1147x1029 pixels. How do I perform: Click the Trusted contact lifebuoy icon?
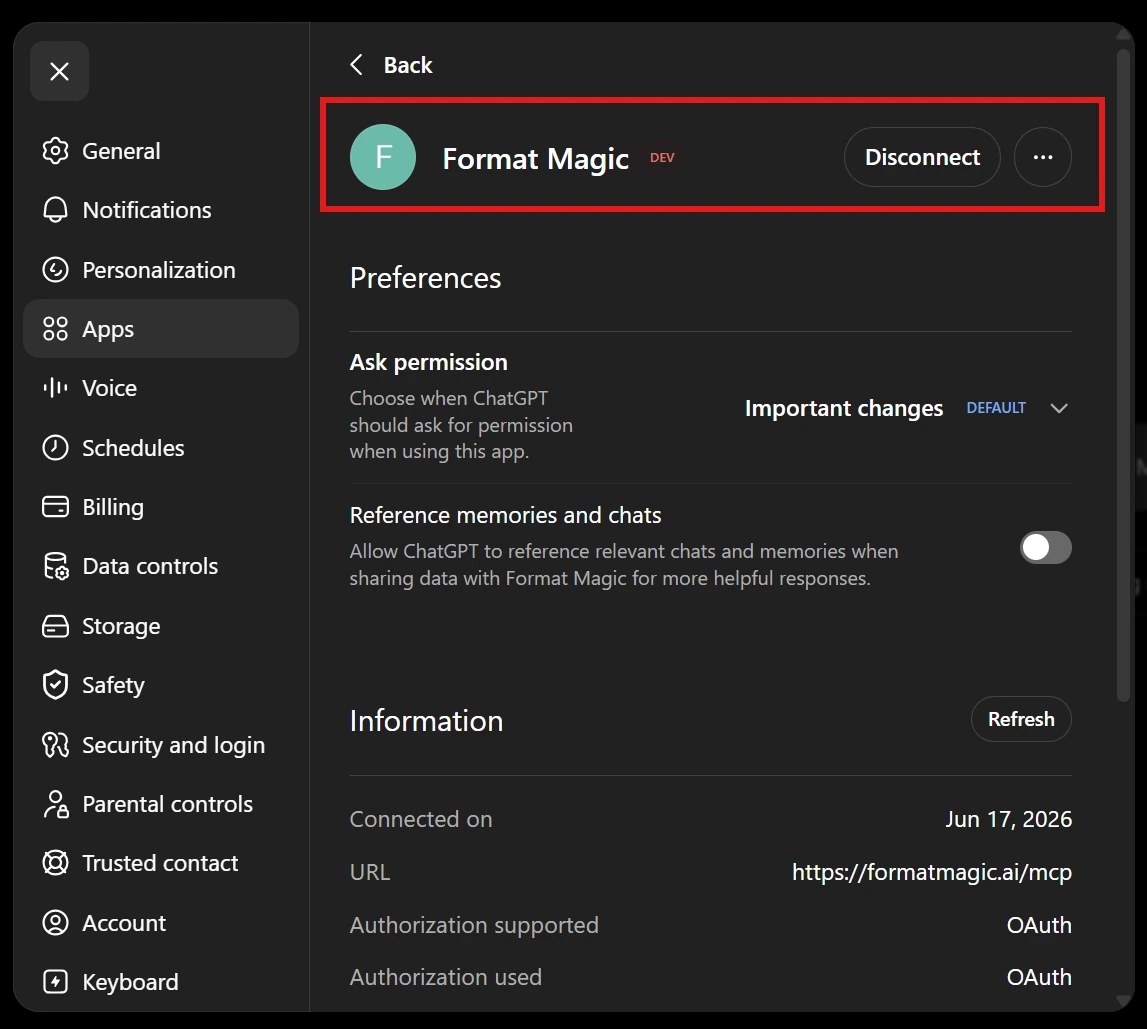click(x=56, y=863)
